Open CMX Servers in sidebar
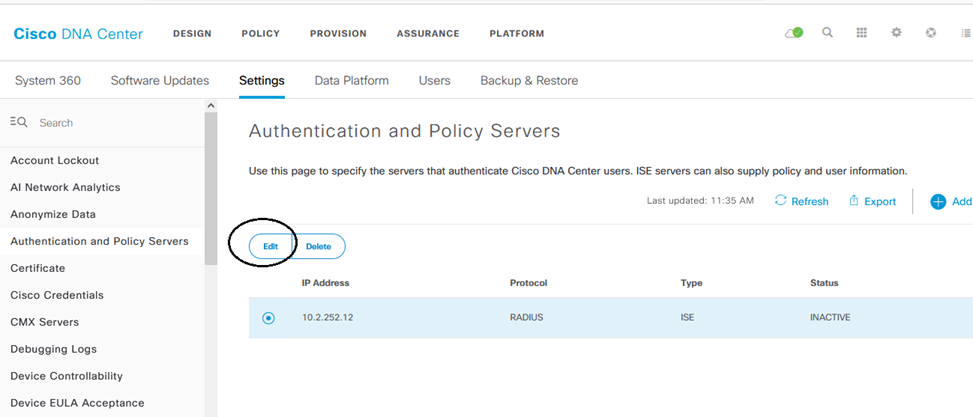The width and height of the screenshot is (973, 417). click(x=45, y=322)
